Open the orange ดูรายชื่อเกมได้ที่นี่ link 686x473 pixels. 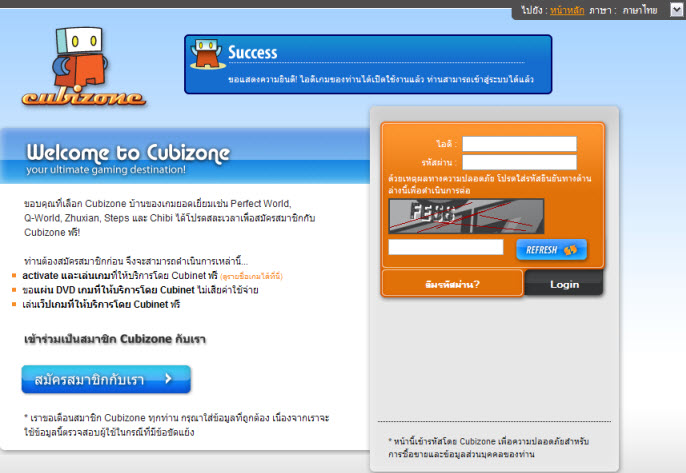(252, 276)
